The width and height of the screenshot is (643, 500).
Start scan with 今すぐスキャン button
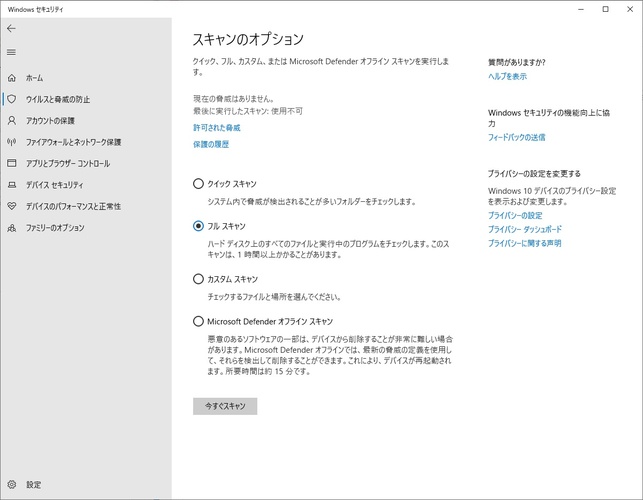(225, 406)
